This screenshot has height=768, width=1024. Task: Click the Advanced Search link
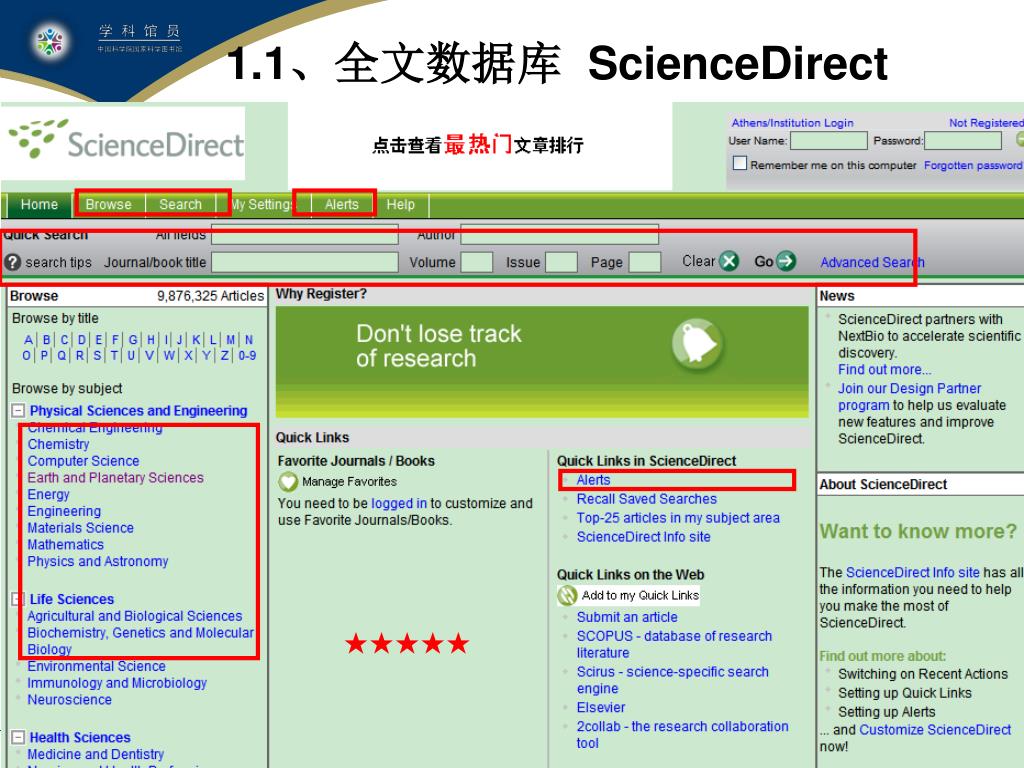click(x=872, y=263)
